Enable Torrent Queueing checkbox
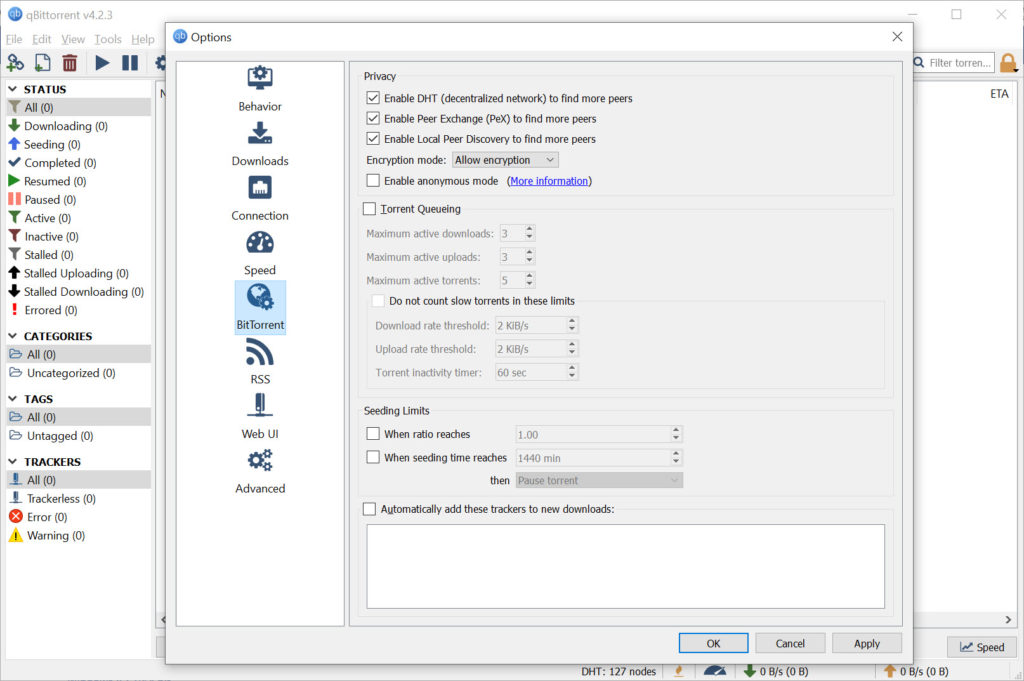Screen dimensions: 1024x681 pyautogui.click(x=370, y=209)
